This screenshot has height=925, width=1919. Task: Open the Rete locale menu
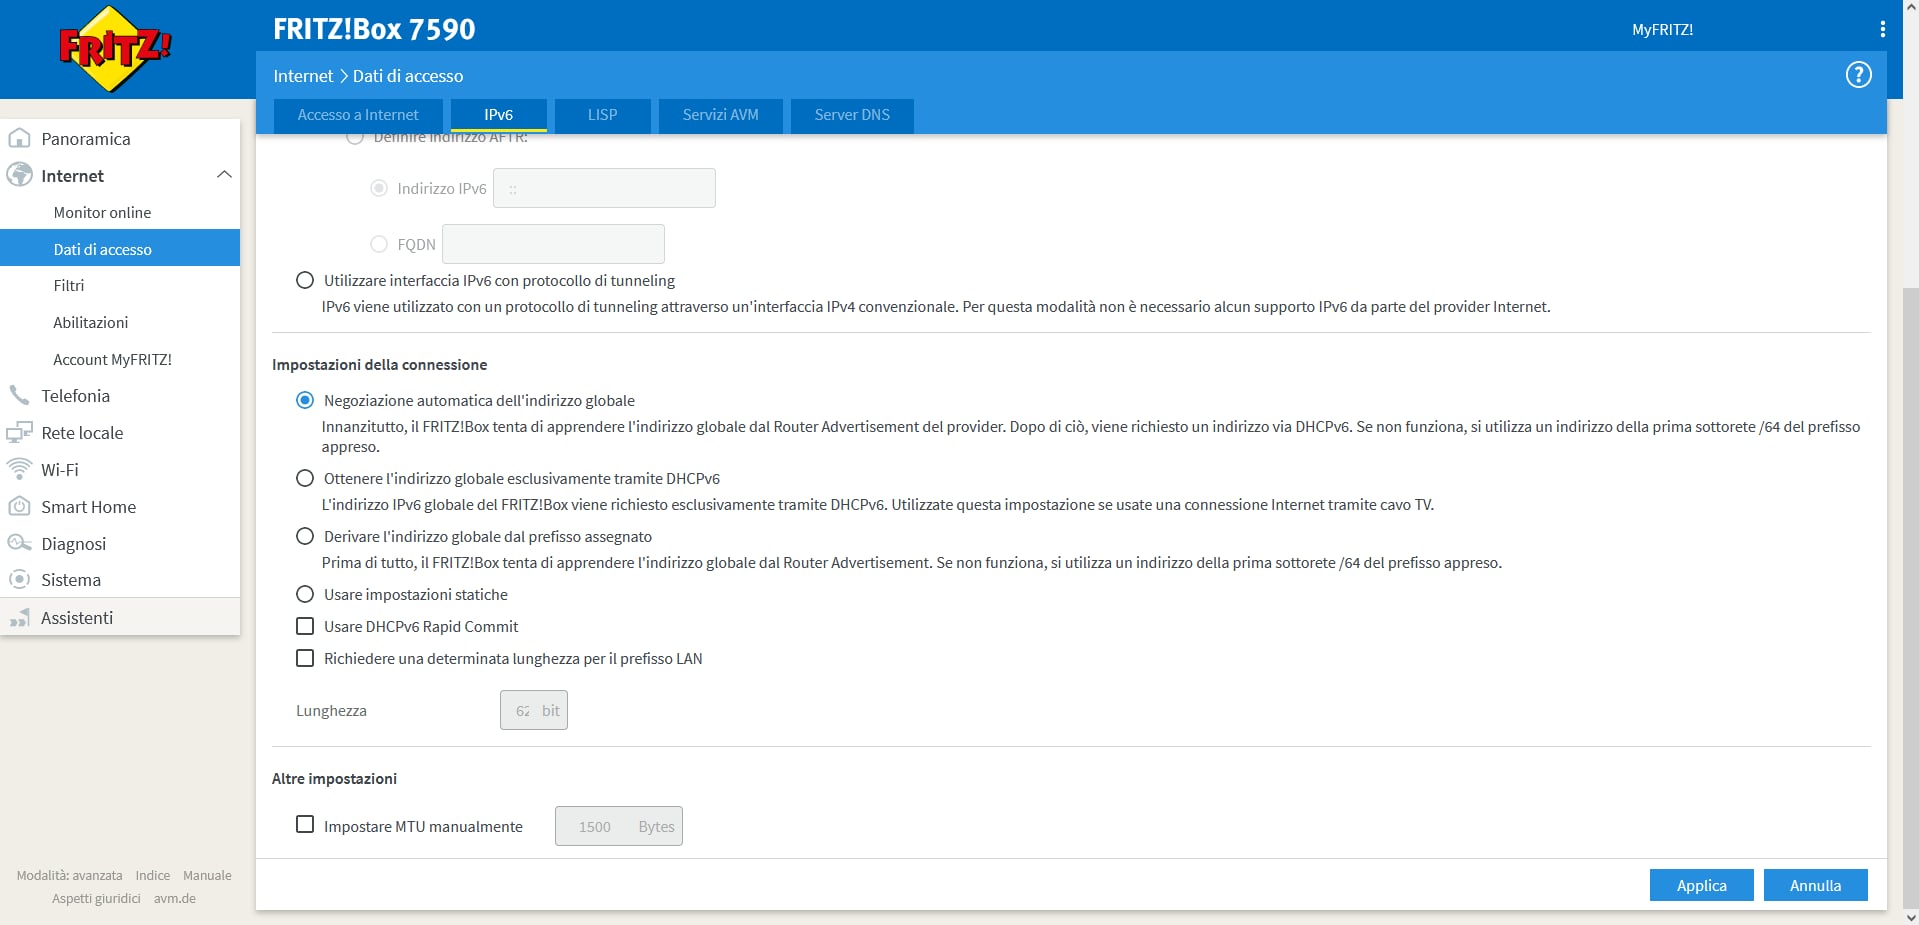click(120, 432)
